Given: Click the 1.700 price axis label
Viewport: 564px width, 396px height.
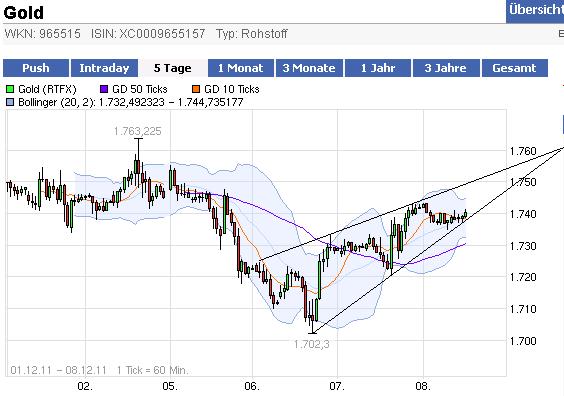Looking at the screenshot, I should click(x=523, y=341).
